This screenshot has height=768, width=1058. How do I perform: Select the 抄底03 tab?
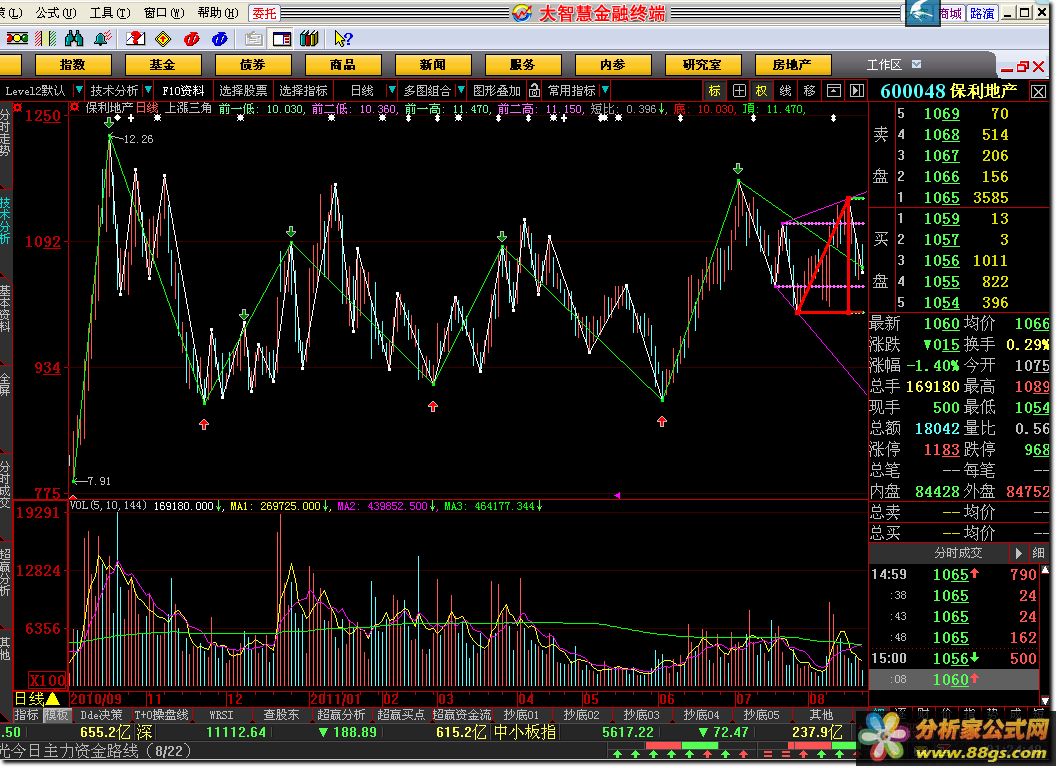640,715
